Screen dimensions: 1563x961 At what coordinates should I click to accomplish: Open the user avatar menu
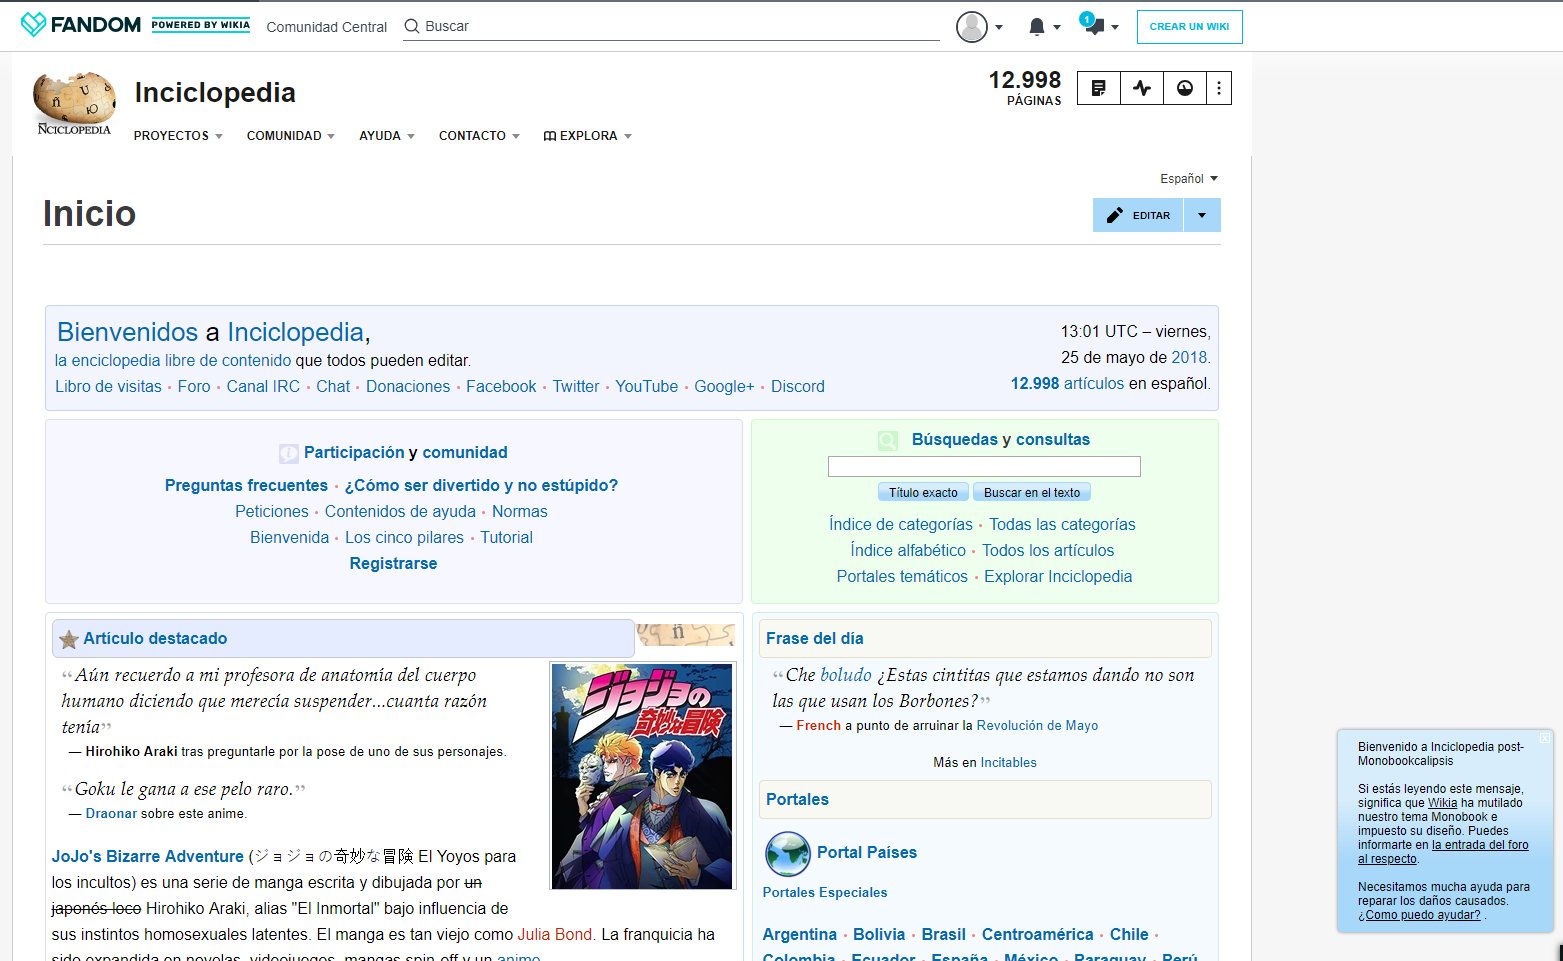pyautogui.click(x=979, y=27)
